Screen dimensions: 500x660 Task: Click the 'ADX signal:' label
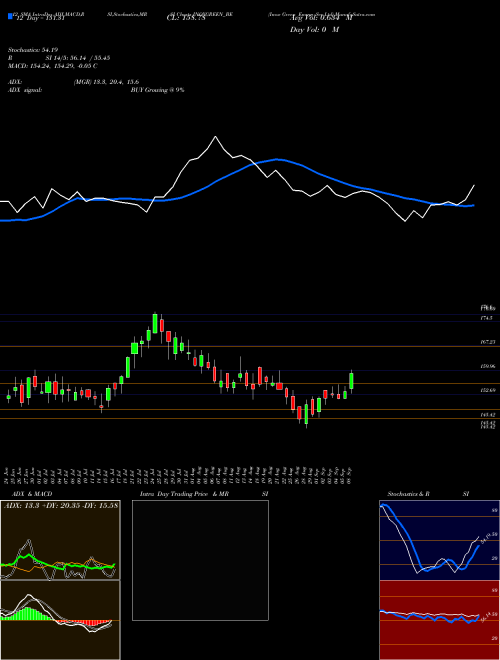[x=25, y=90]
